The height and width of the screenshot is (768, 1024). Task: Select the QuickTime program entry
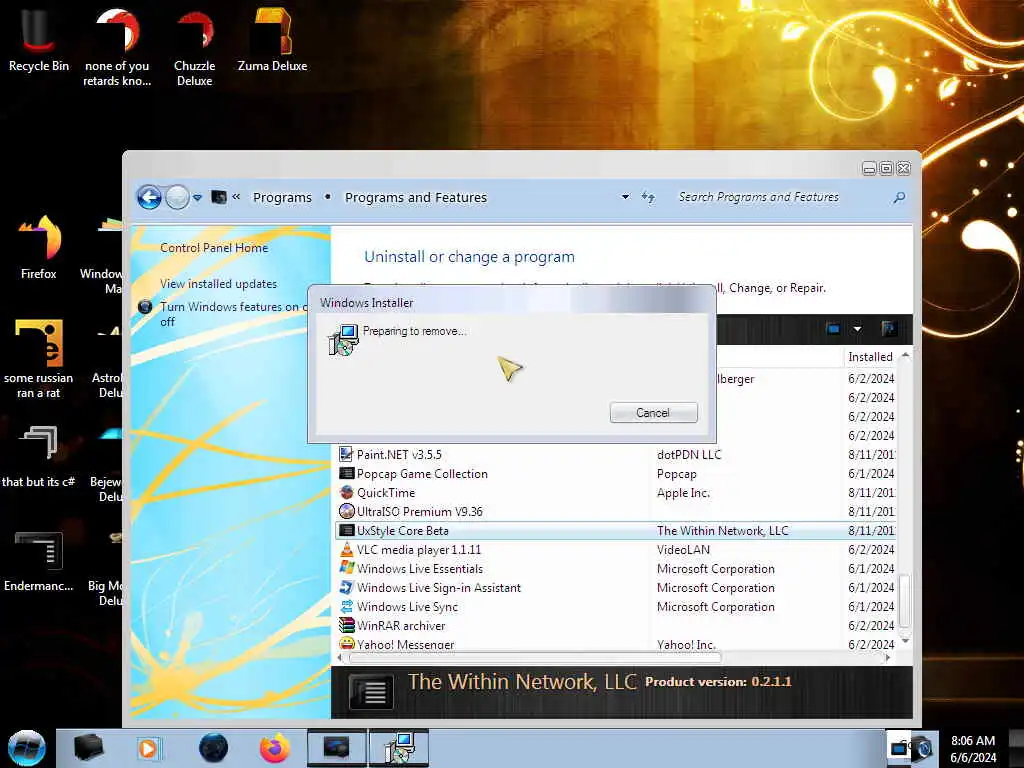tap(616, 492)
